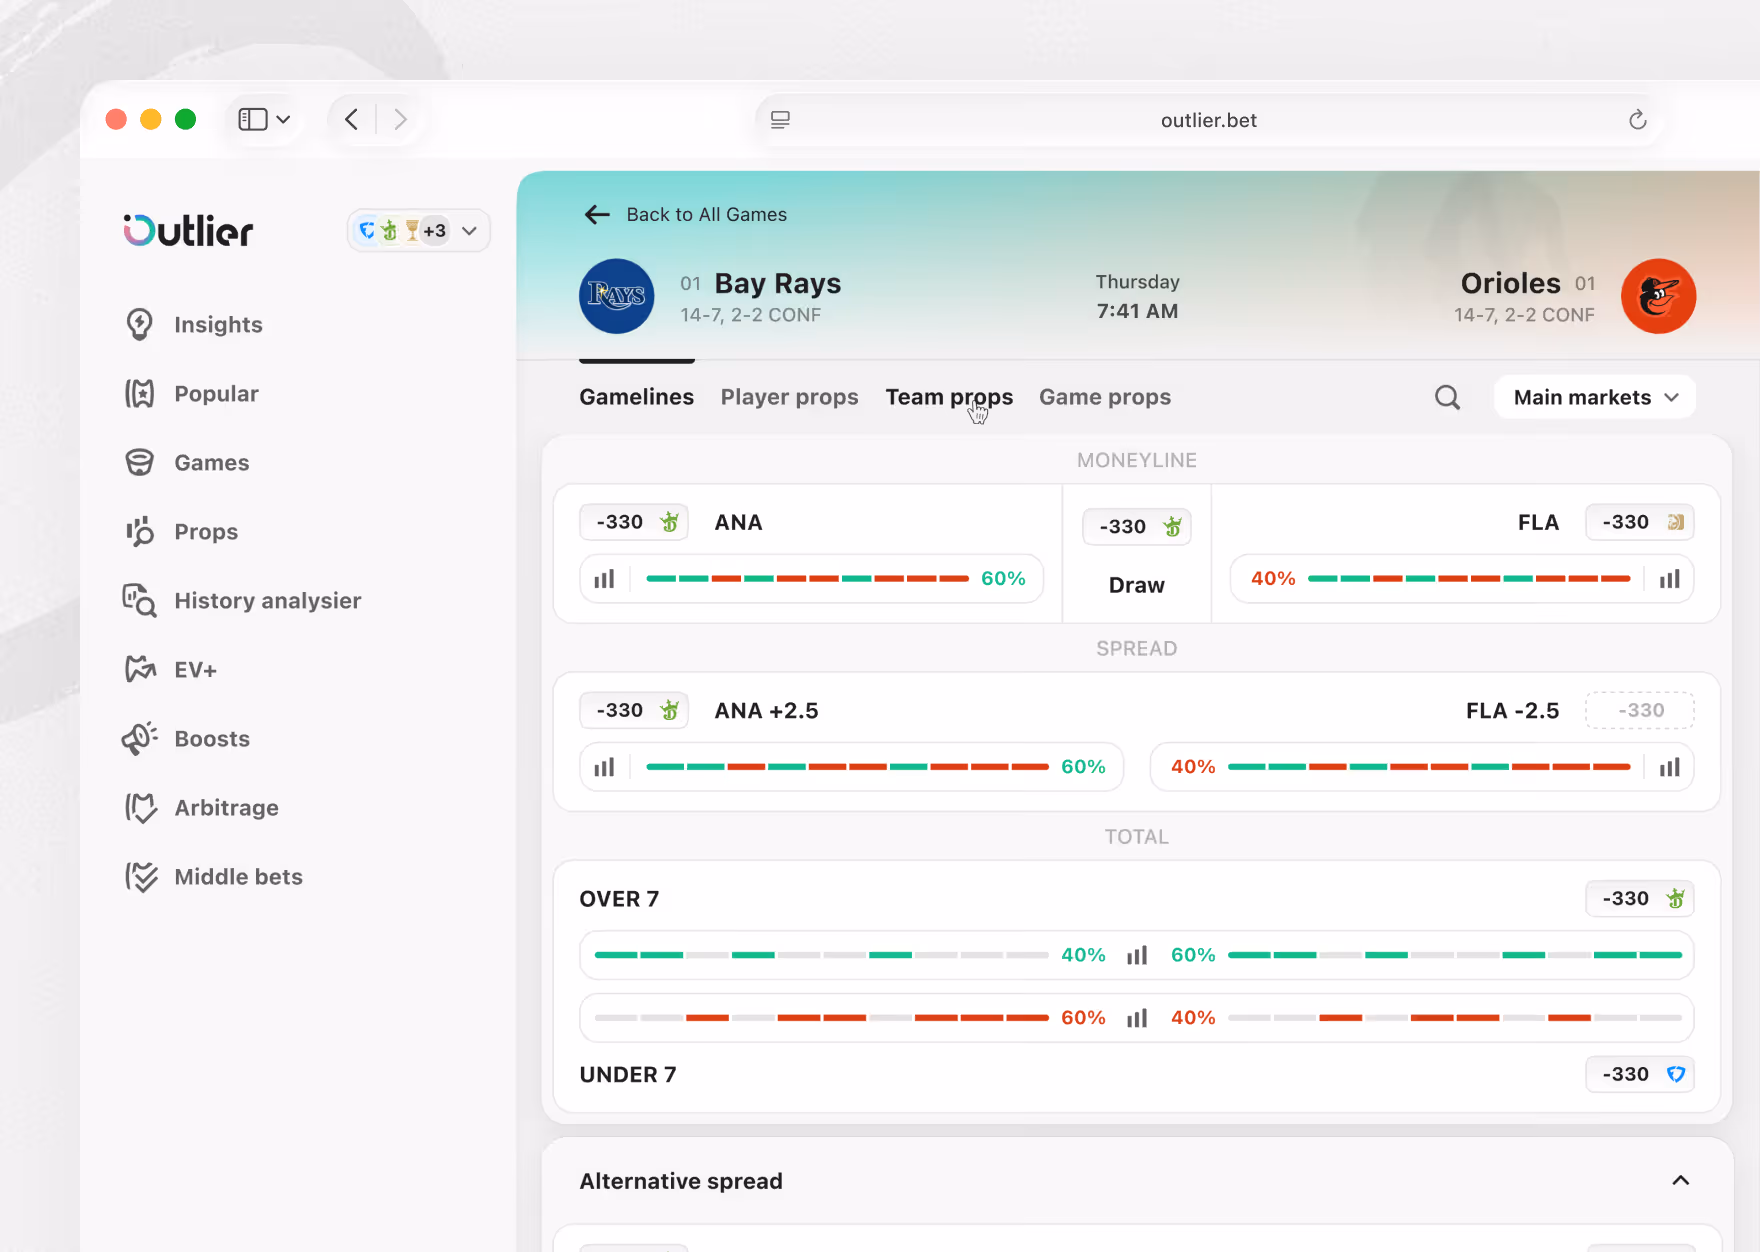Open stats chart icon for FLA -2.5 spread
The height and width of the screenshot is (1252, 1760).
(x=1669, y=767)
